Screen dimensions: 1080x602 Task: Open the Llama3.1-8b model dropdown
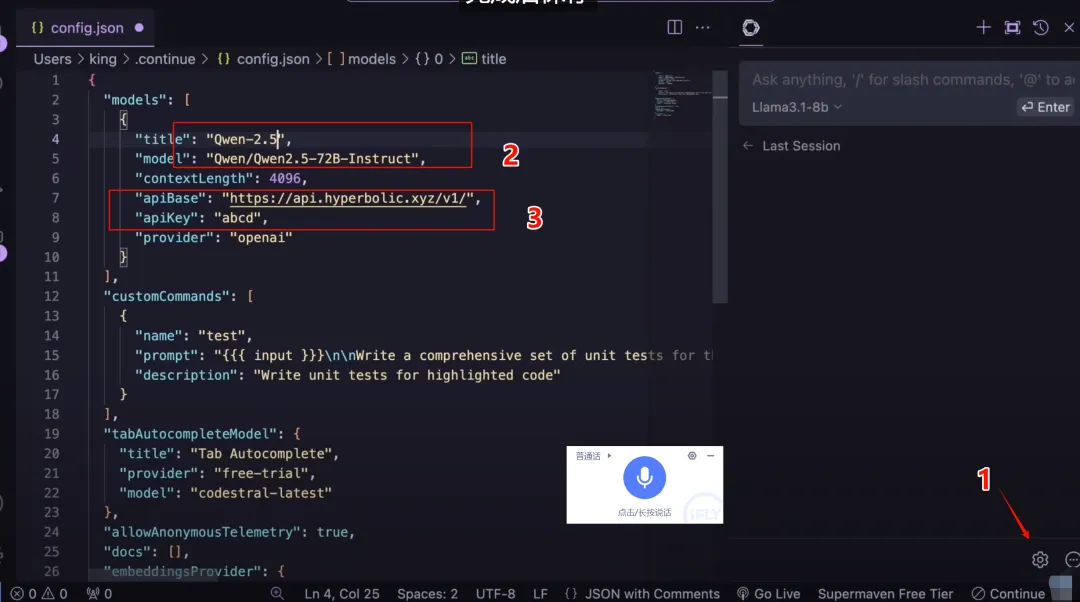tap(797, 107)
